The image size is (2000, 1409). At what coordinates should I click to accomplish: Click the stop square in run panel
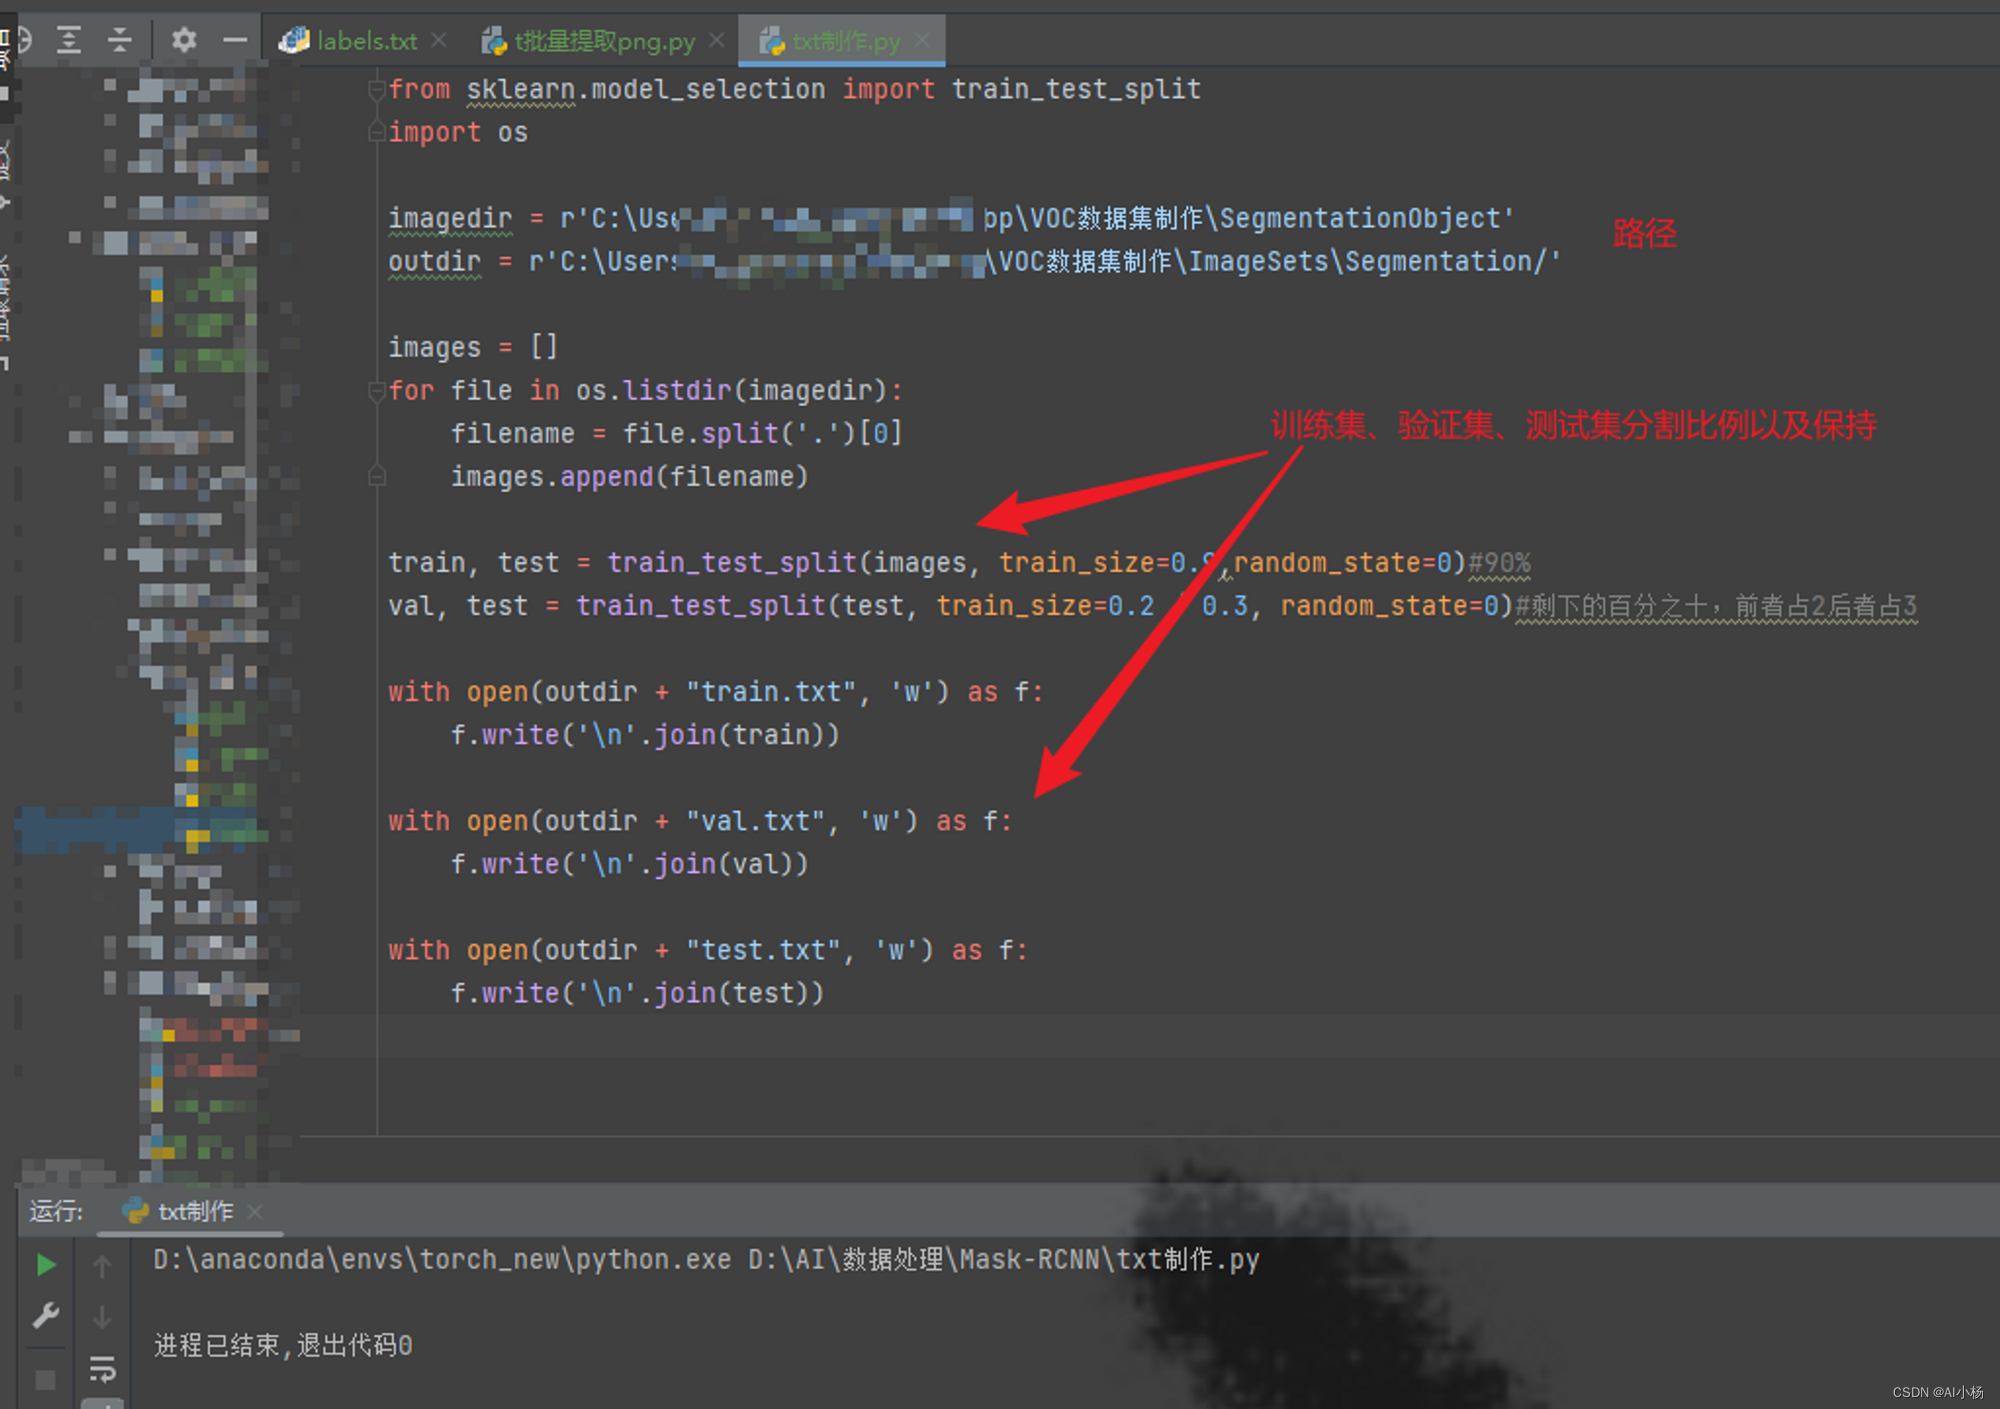(45, 1380)
